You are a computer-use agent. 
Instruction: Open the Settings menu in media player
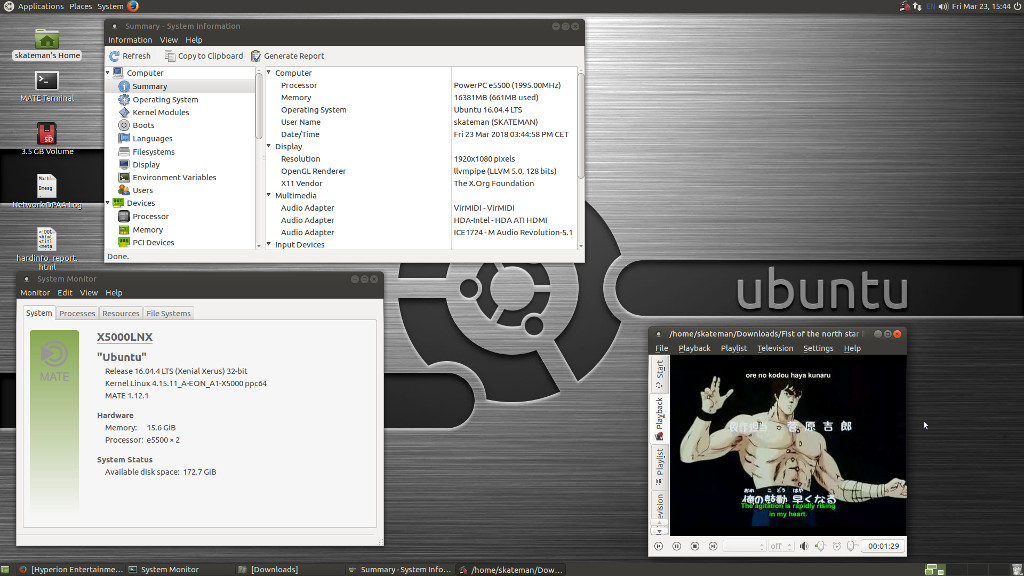pos(818,348)
